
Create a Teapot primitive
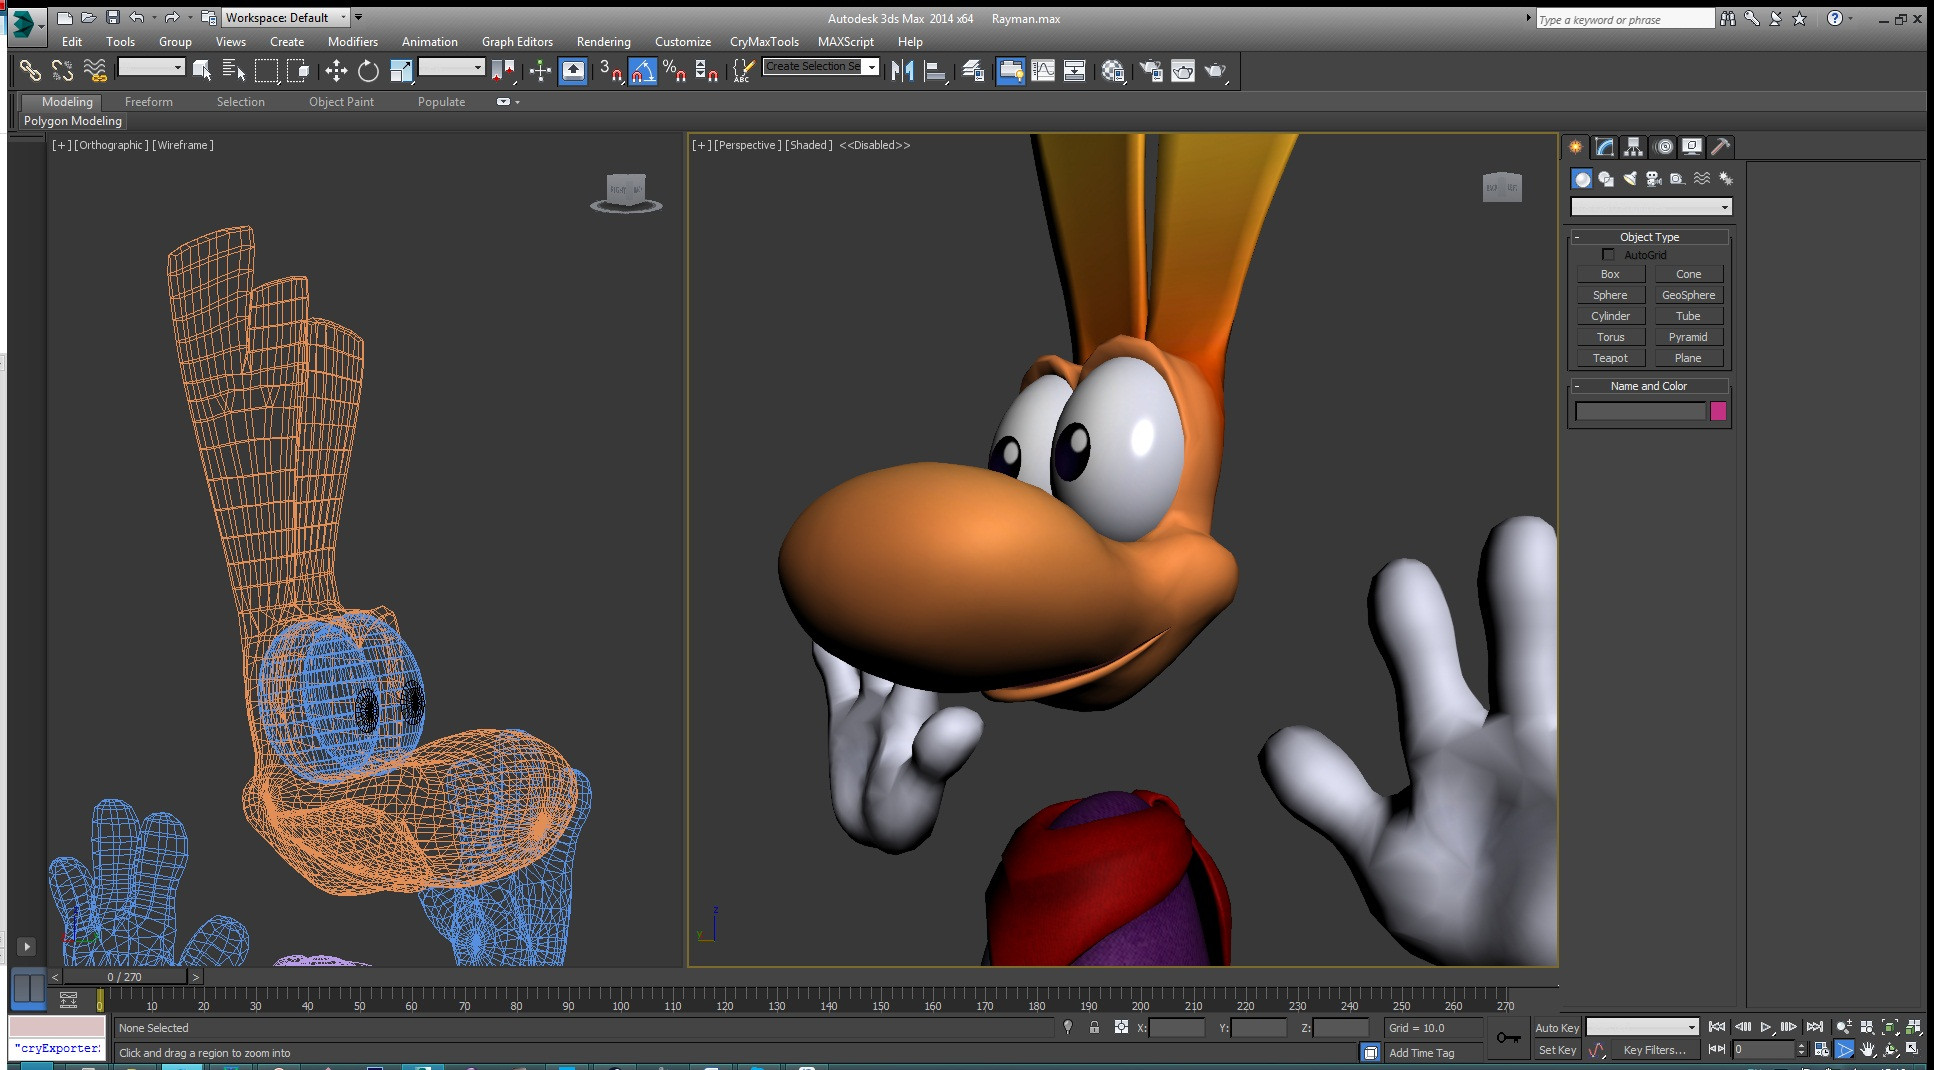[x=1610, y=358]
